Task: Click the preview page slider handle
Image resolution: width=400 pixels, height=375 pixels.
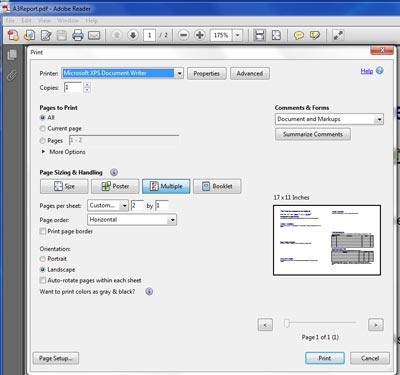Action: click(287, 323)
